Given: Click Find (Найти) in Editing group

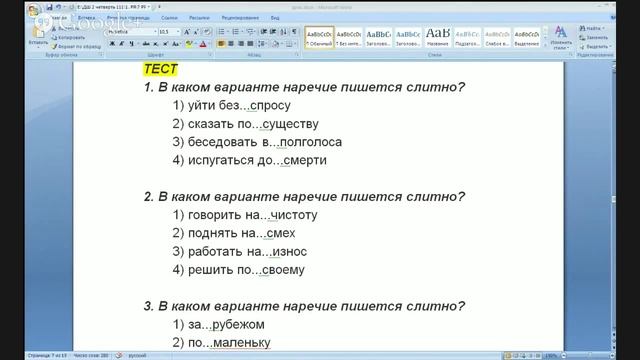Looking at the screenshot, I should 591,28.
